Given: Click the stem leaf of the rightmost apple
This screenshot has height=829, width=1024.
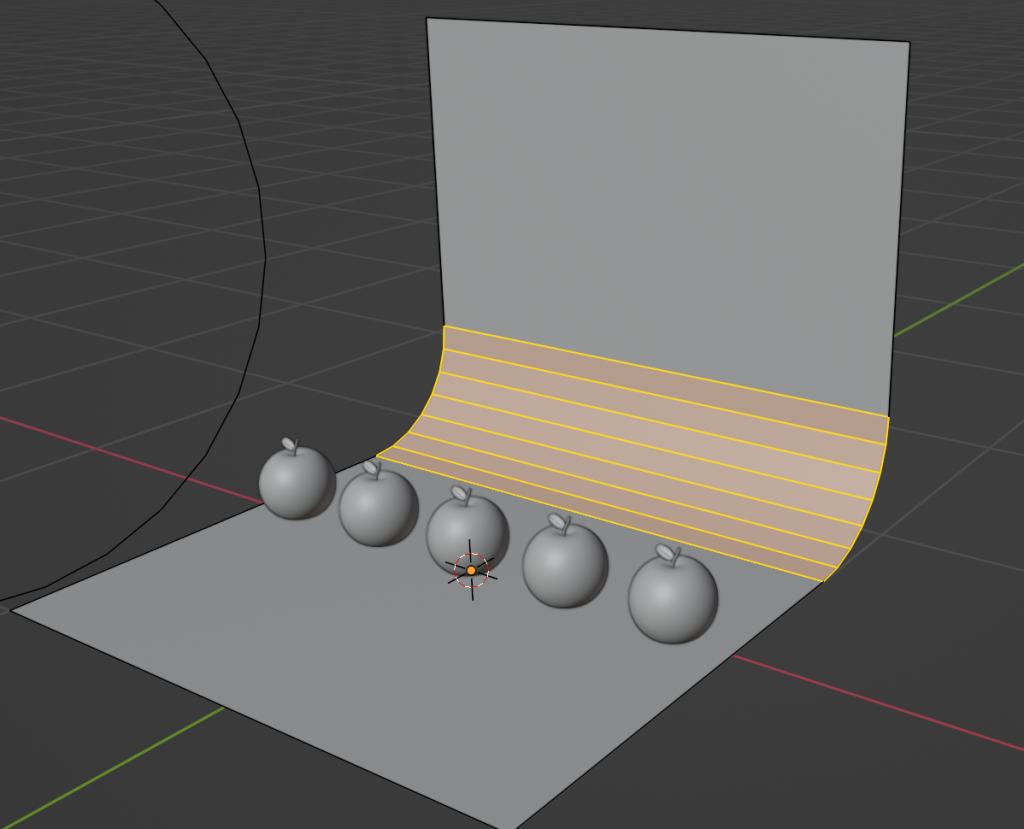Looking at the screenshot, I should click(667, 553).
